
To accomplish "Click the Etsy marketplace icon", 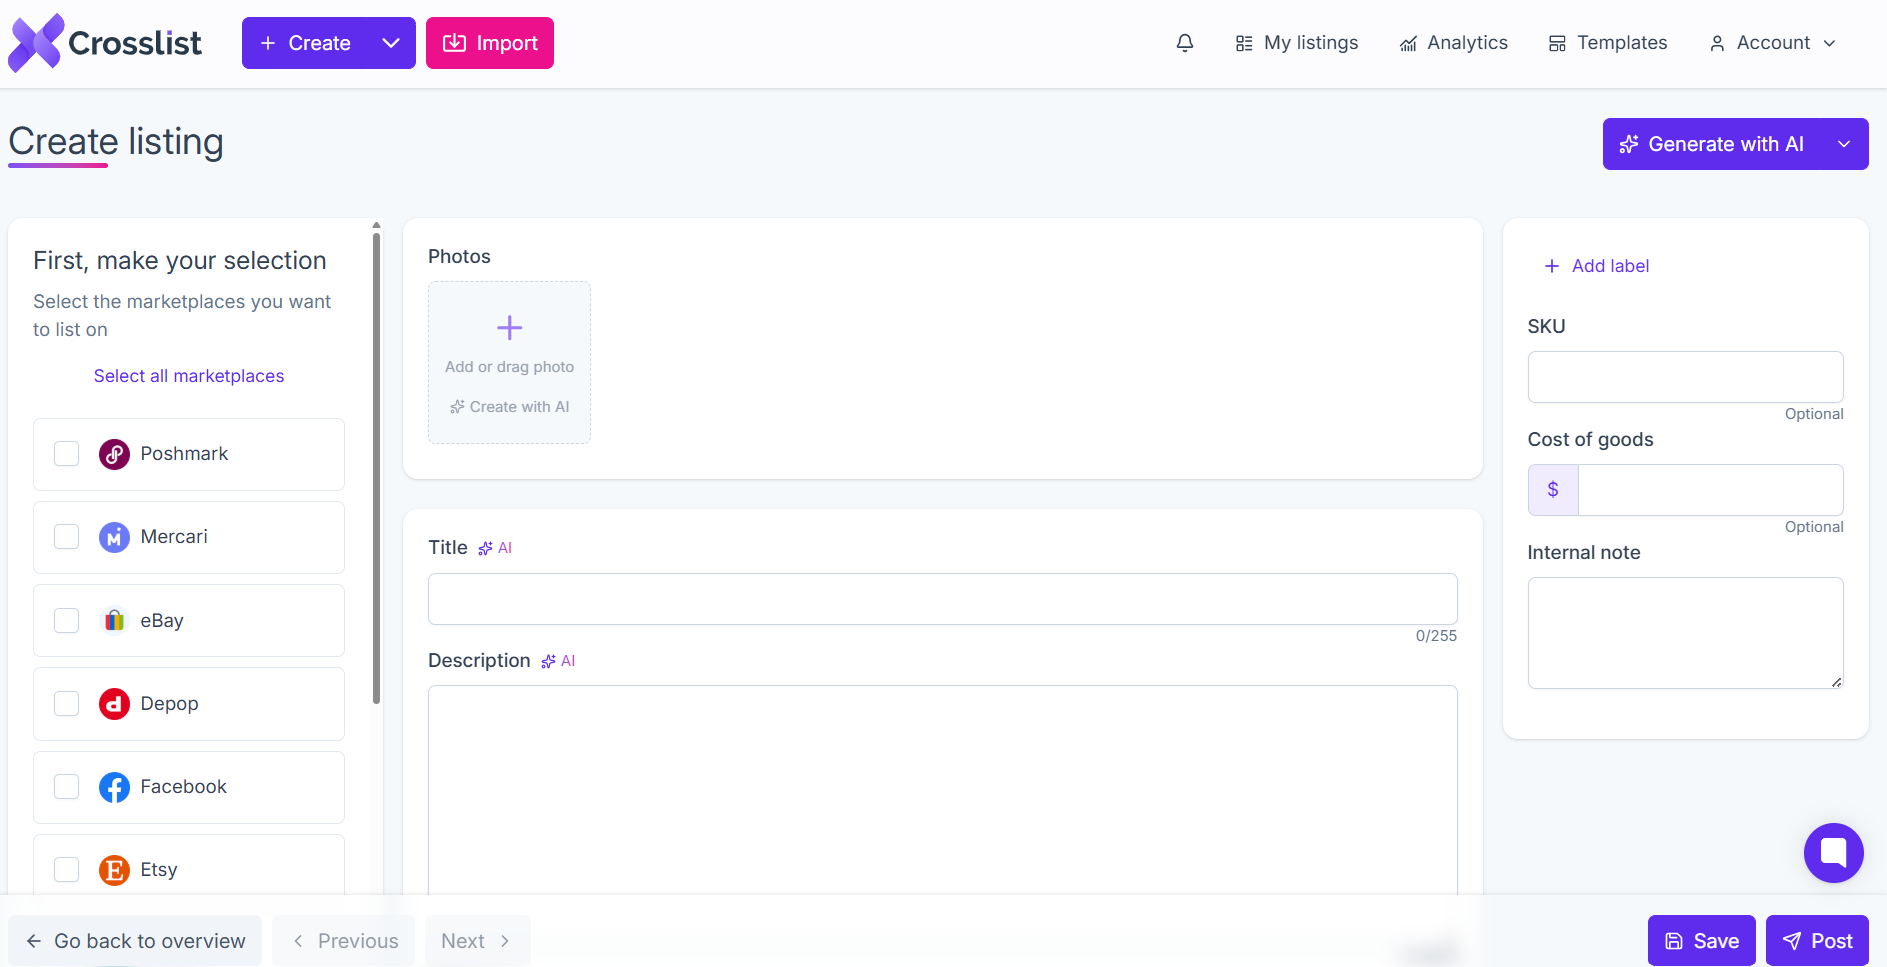I will point(114,870).
